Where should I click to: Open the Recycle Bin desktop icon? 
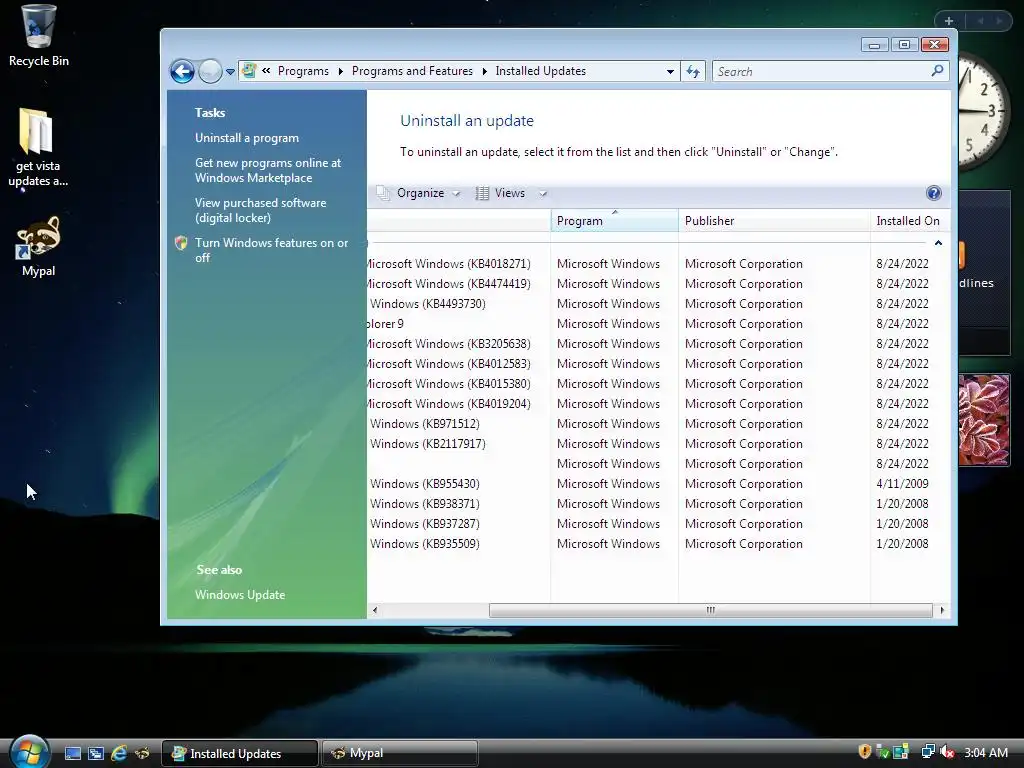[x=39, y=36]
